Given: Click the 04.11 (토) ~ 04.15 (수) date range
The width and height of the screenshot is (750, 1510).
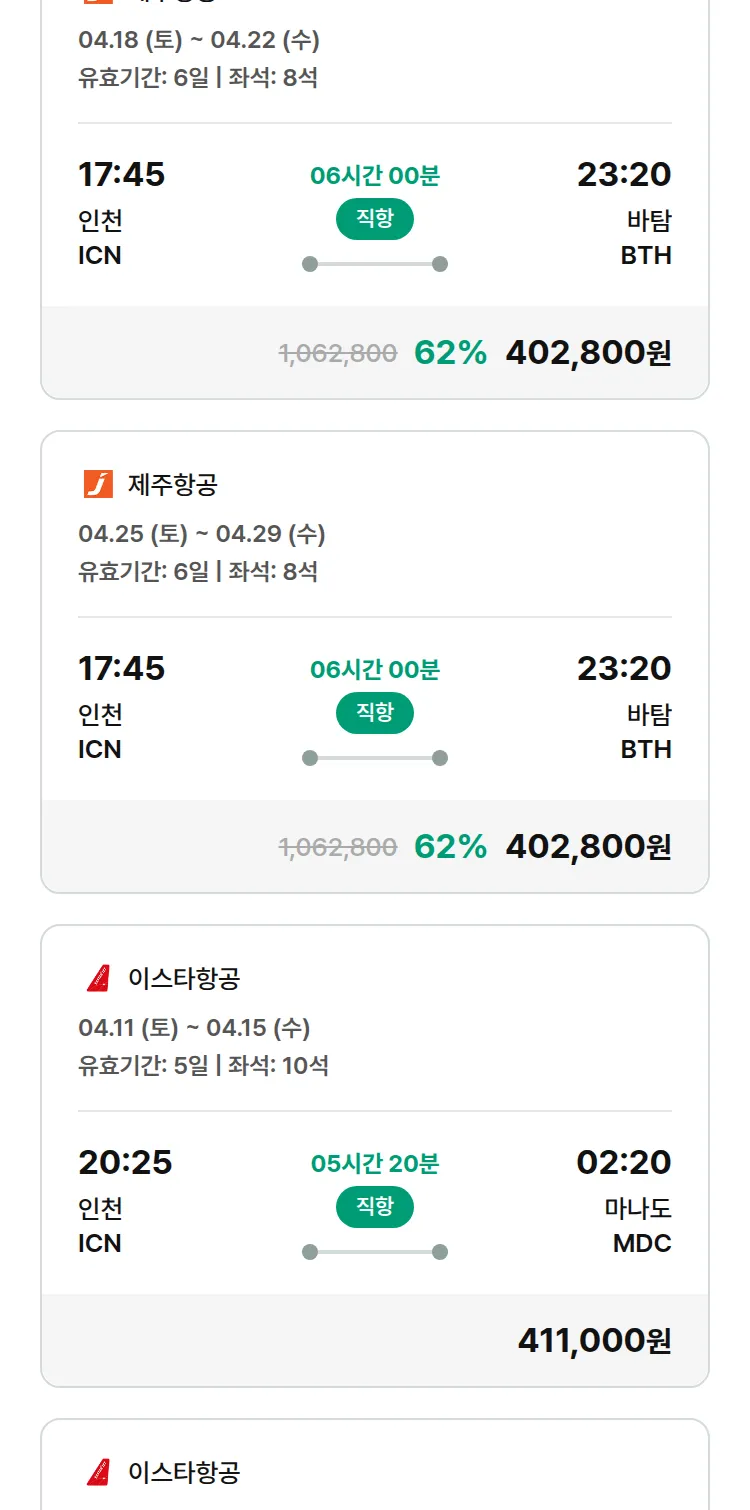Looking at the screenshot, I should 194,1028.
